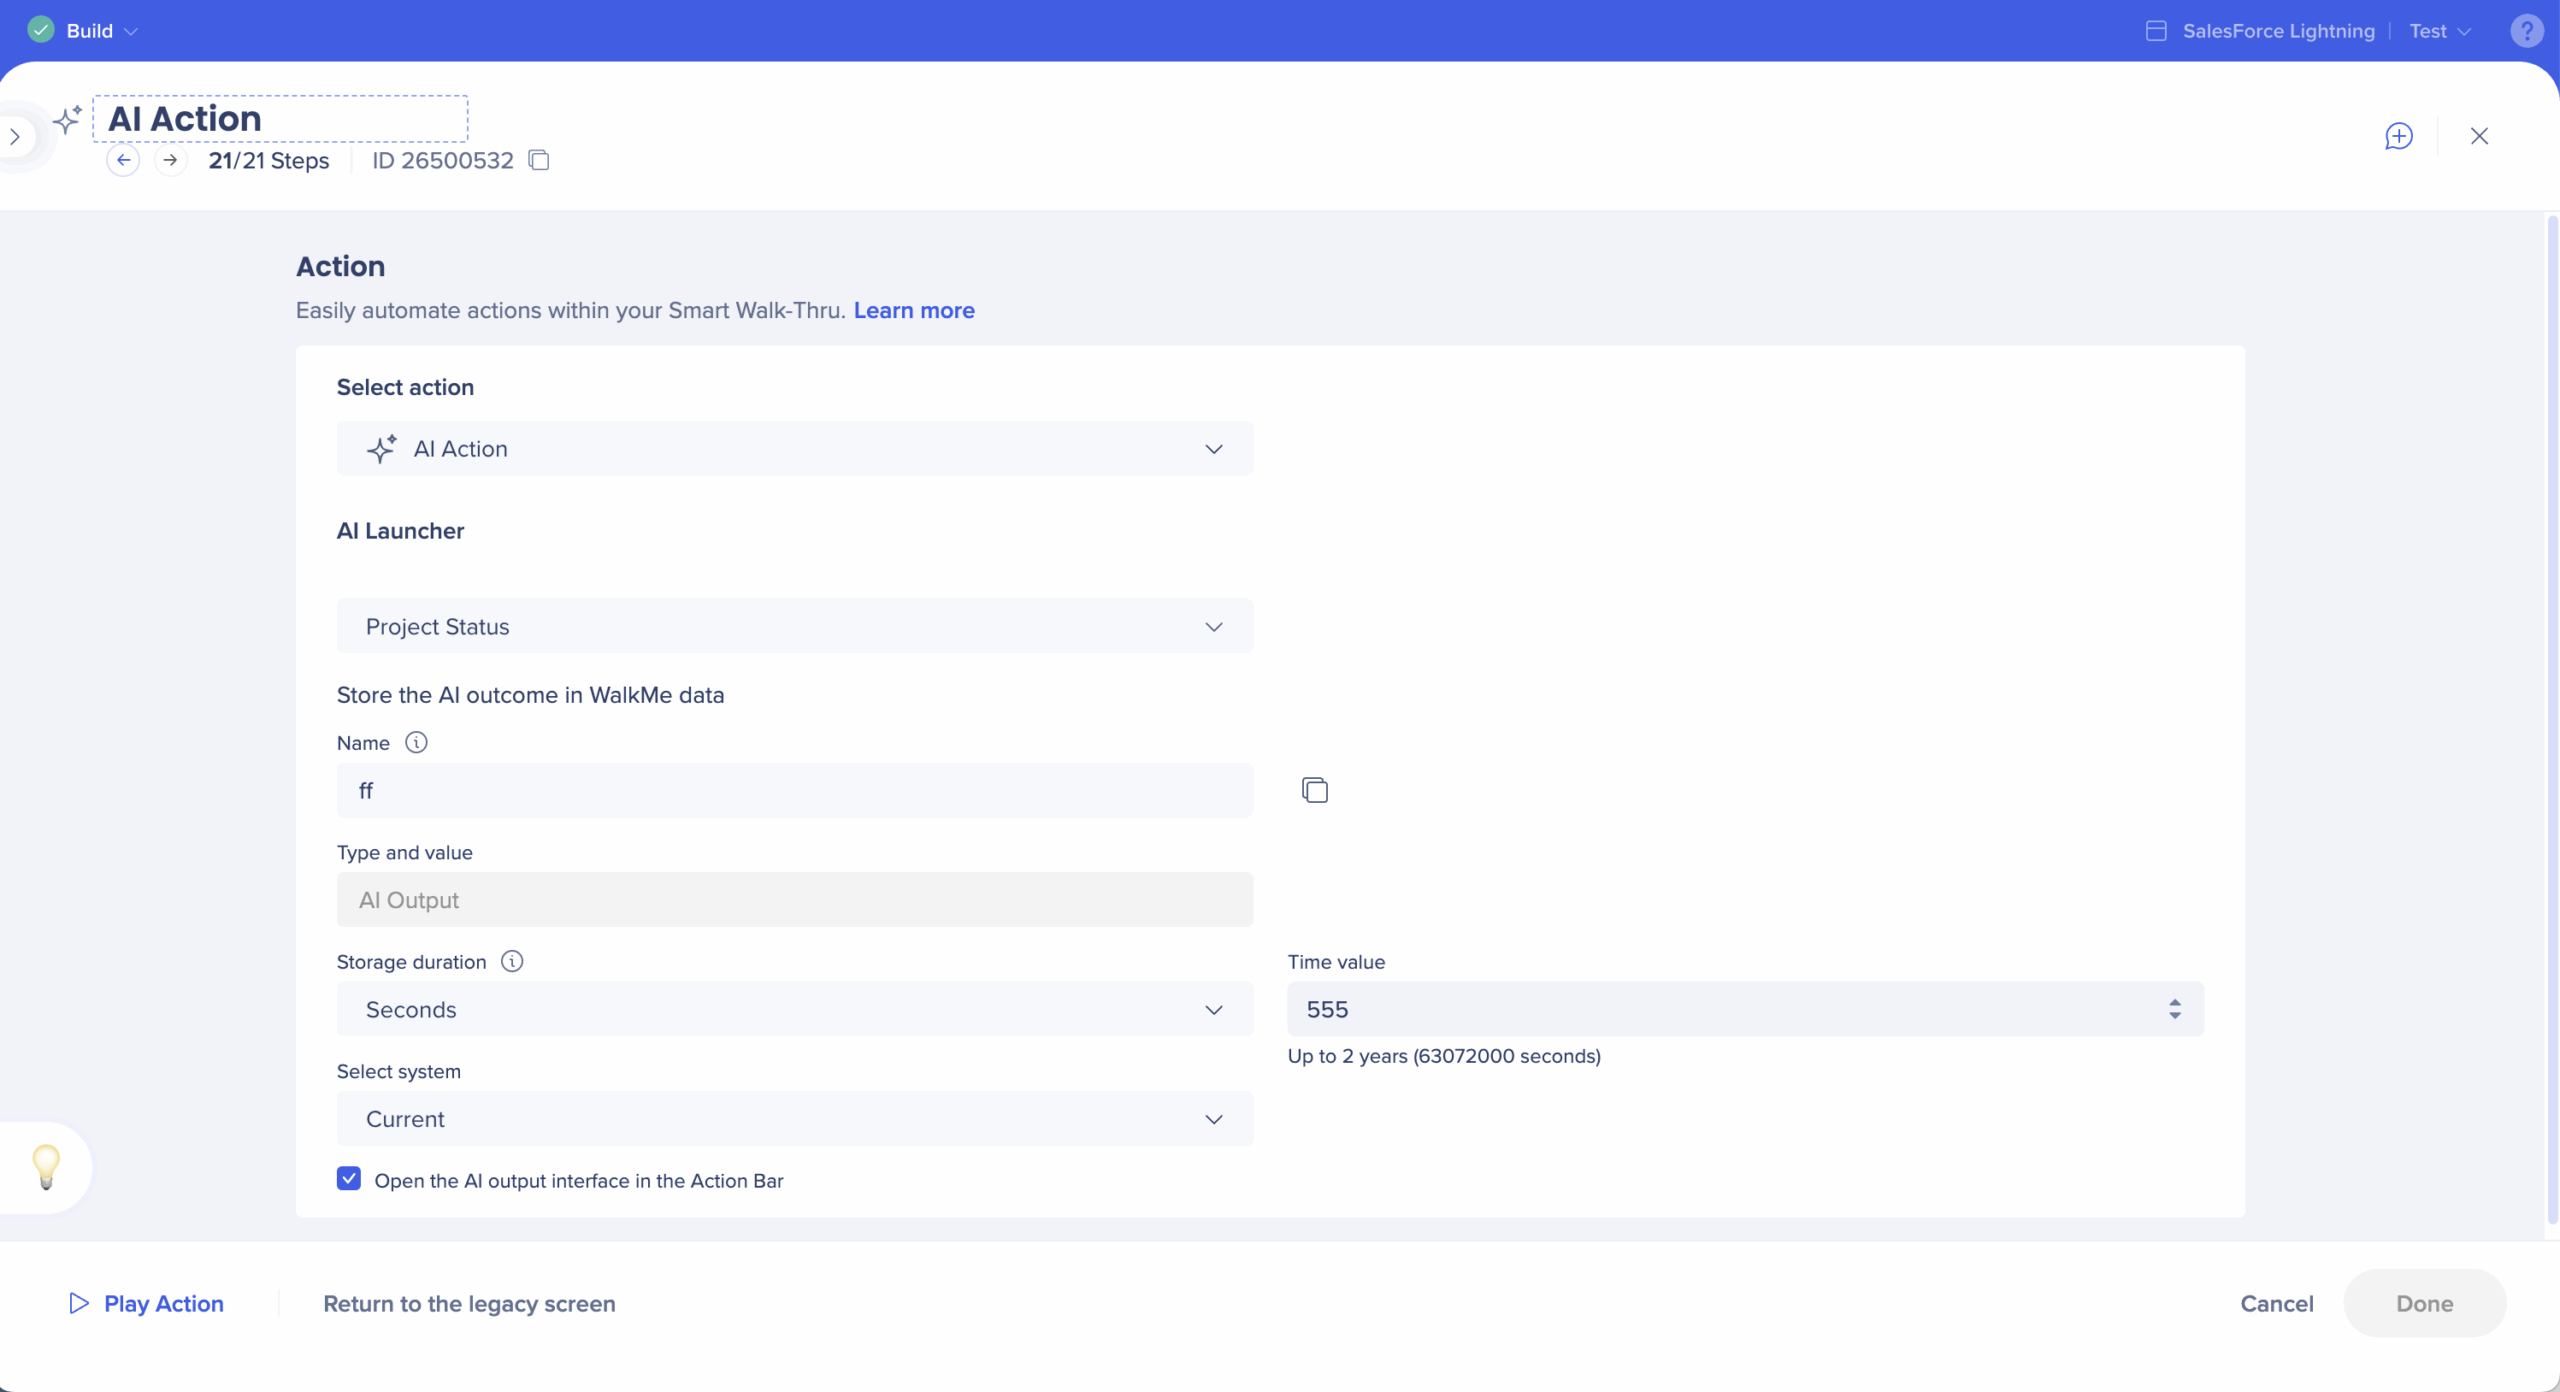The image size is (2560, 1392).
Task: Click the Learn more link
Action: (x=913, y=311)
